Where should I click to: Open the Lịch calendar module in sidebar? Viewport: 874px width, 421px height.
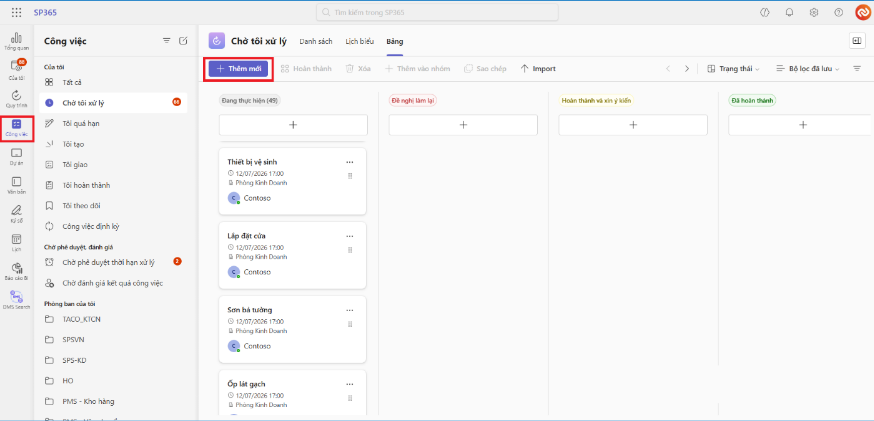(16, 242)
